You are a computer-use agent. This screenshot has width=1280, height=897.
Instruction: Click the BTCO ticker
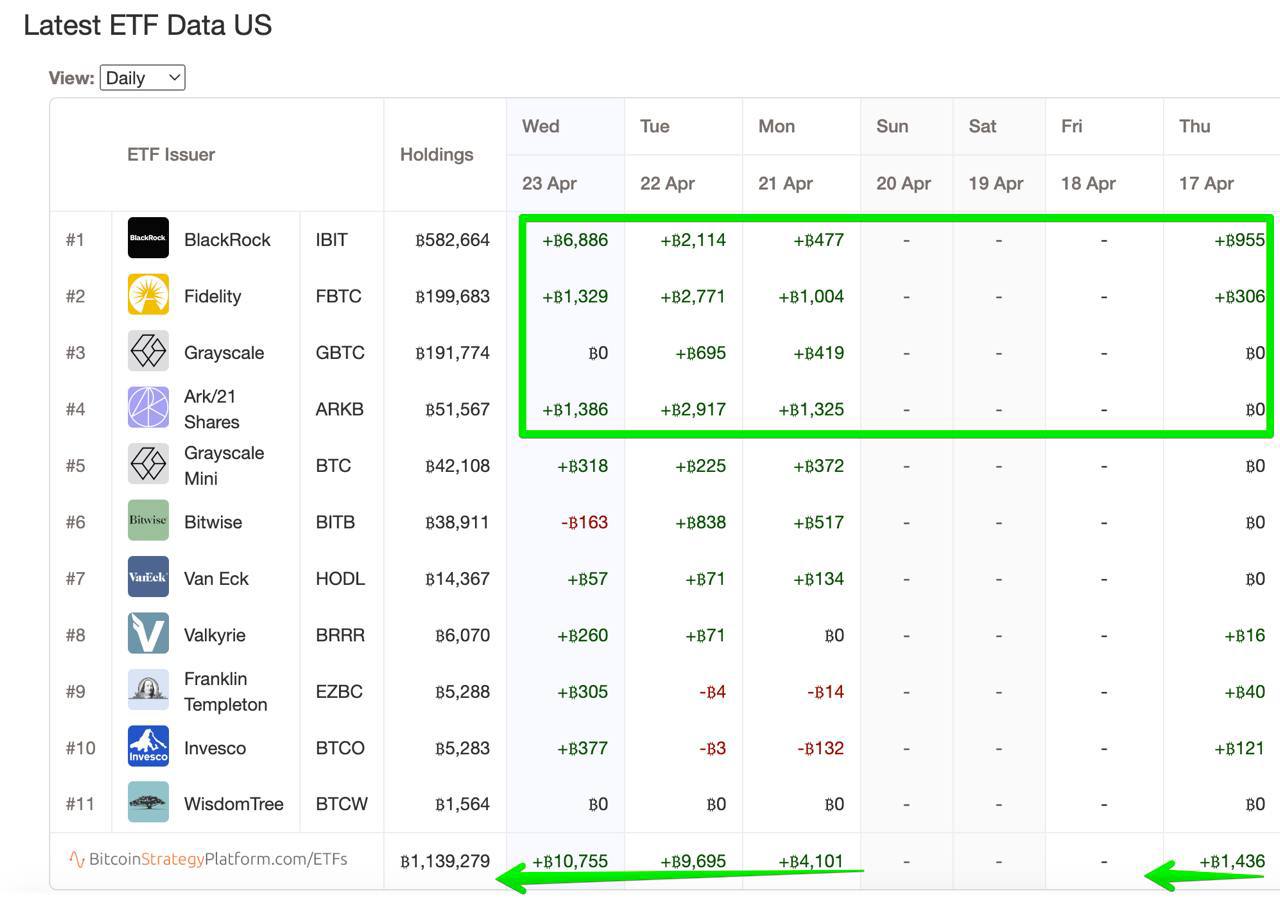[340, 748]
